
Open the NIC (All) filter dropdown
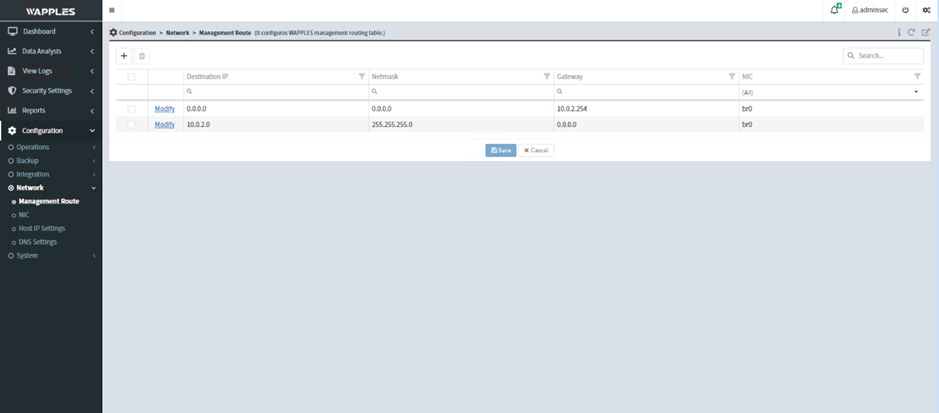point(830,92)
